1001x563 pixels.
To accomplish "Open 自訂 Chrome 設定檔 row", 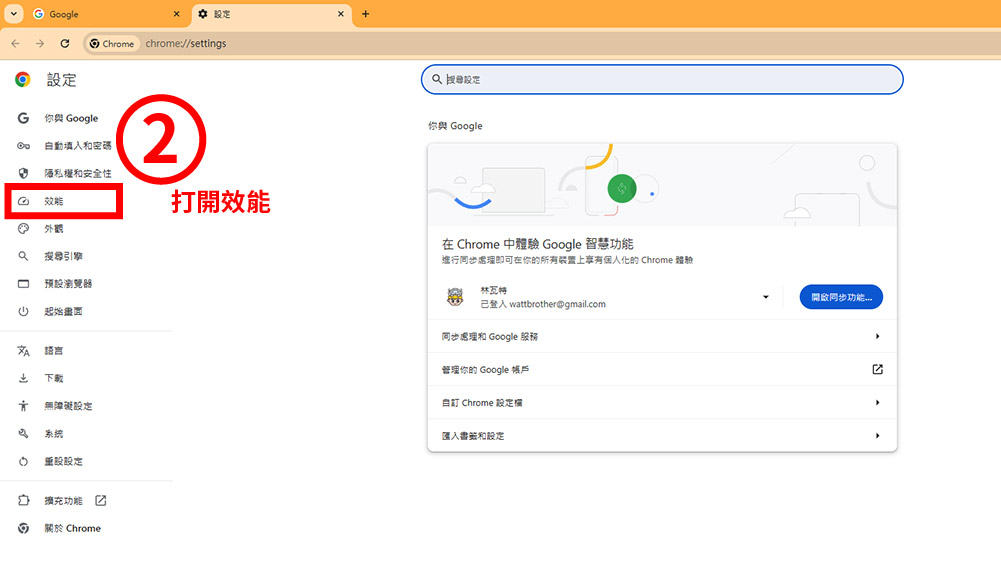I will [662, 403].
